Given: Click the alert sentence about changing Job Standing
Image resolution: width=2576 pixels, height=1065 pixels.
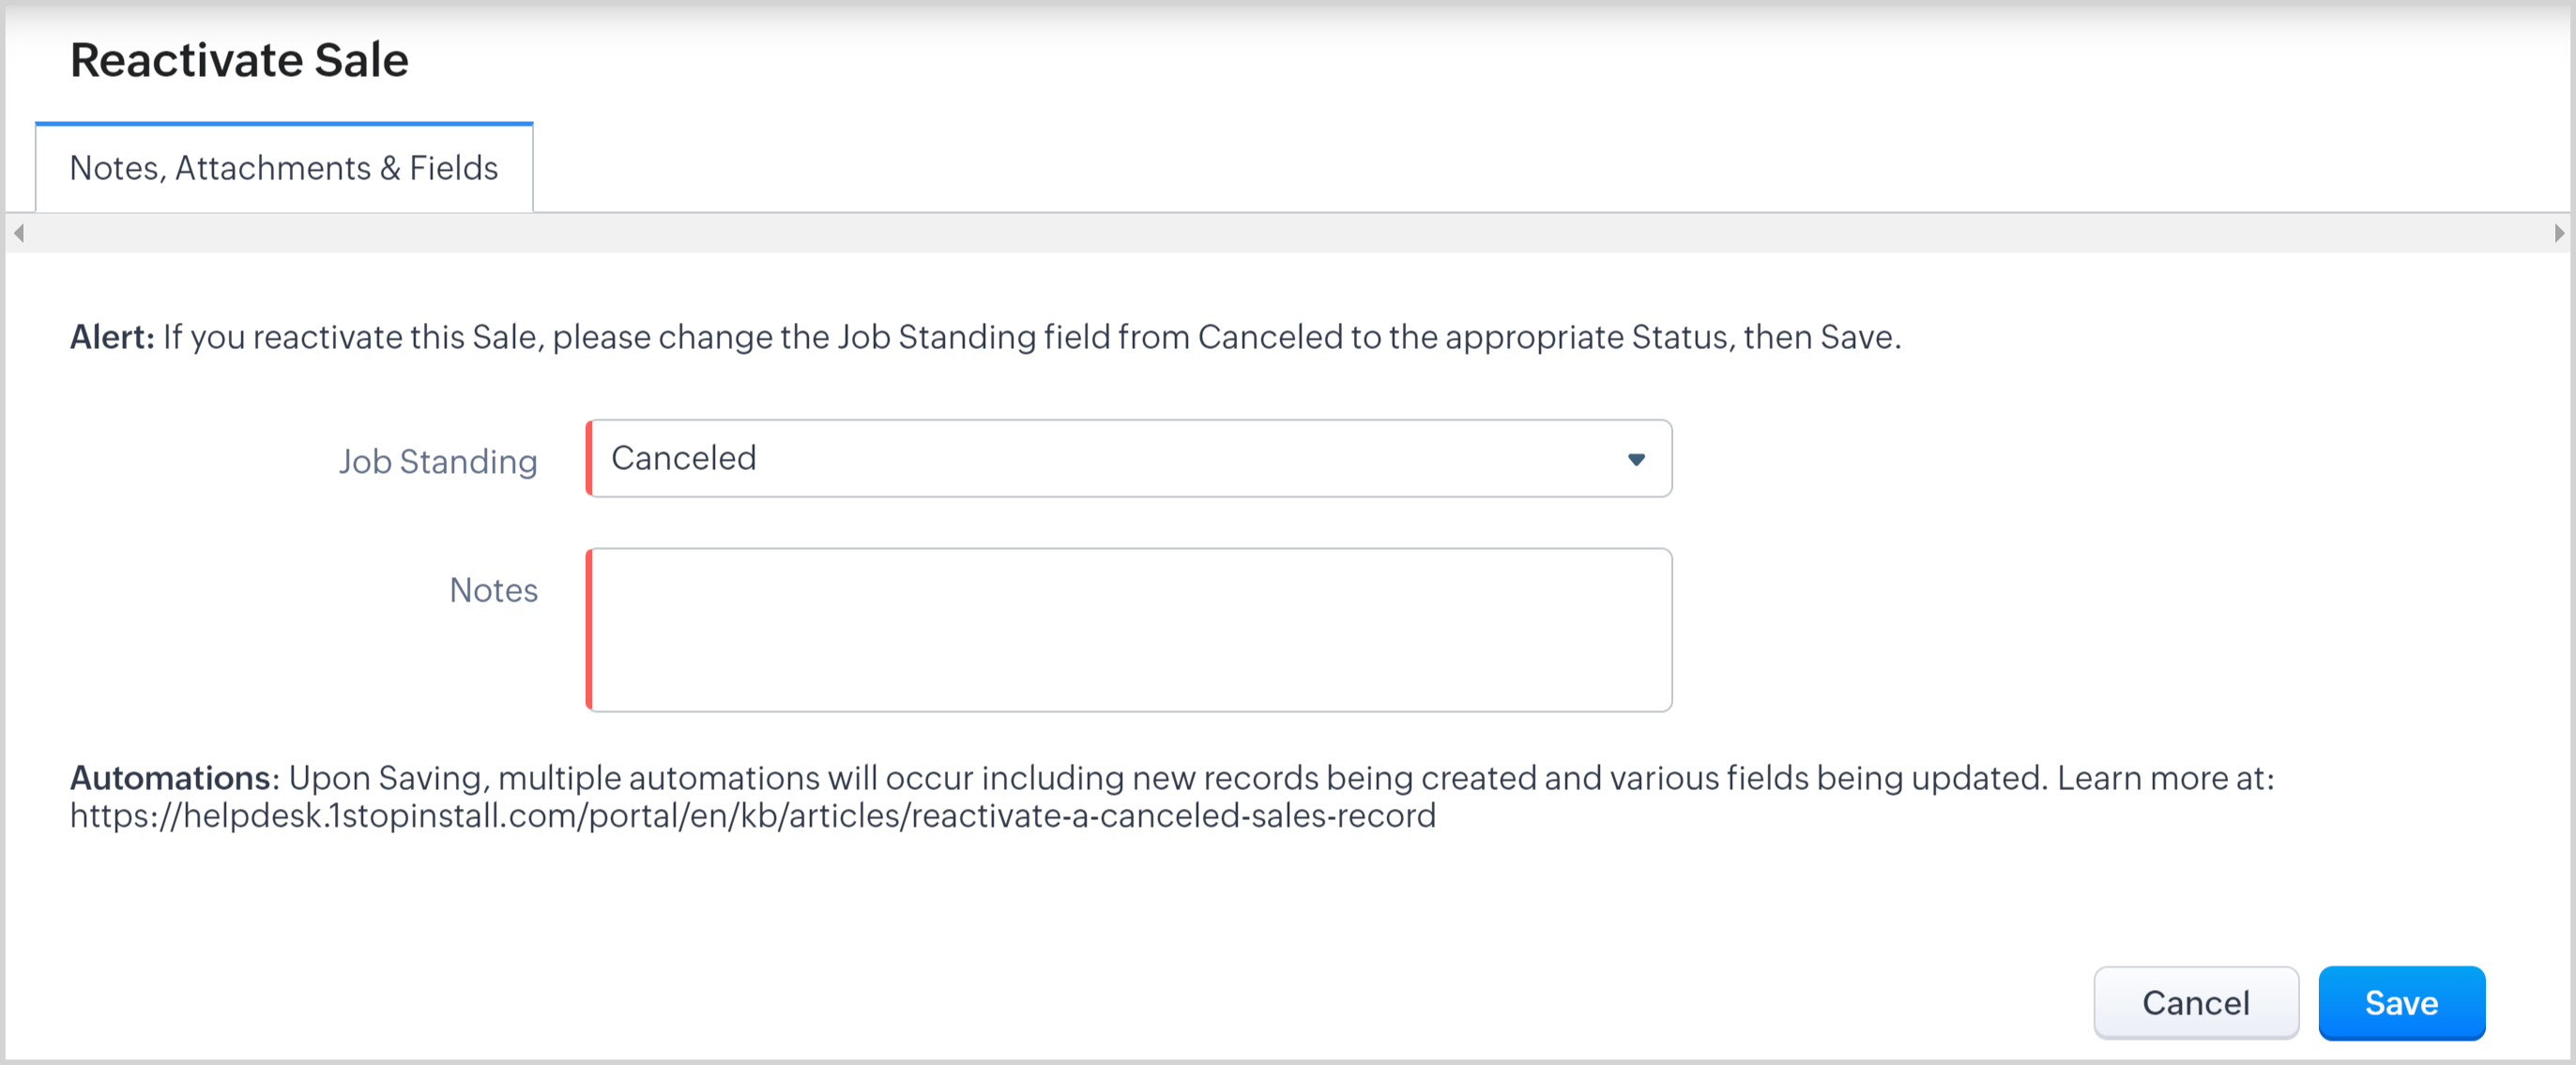Looking at the screenshot, I should pos(1032,337).
